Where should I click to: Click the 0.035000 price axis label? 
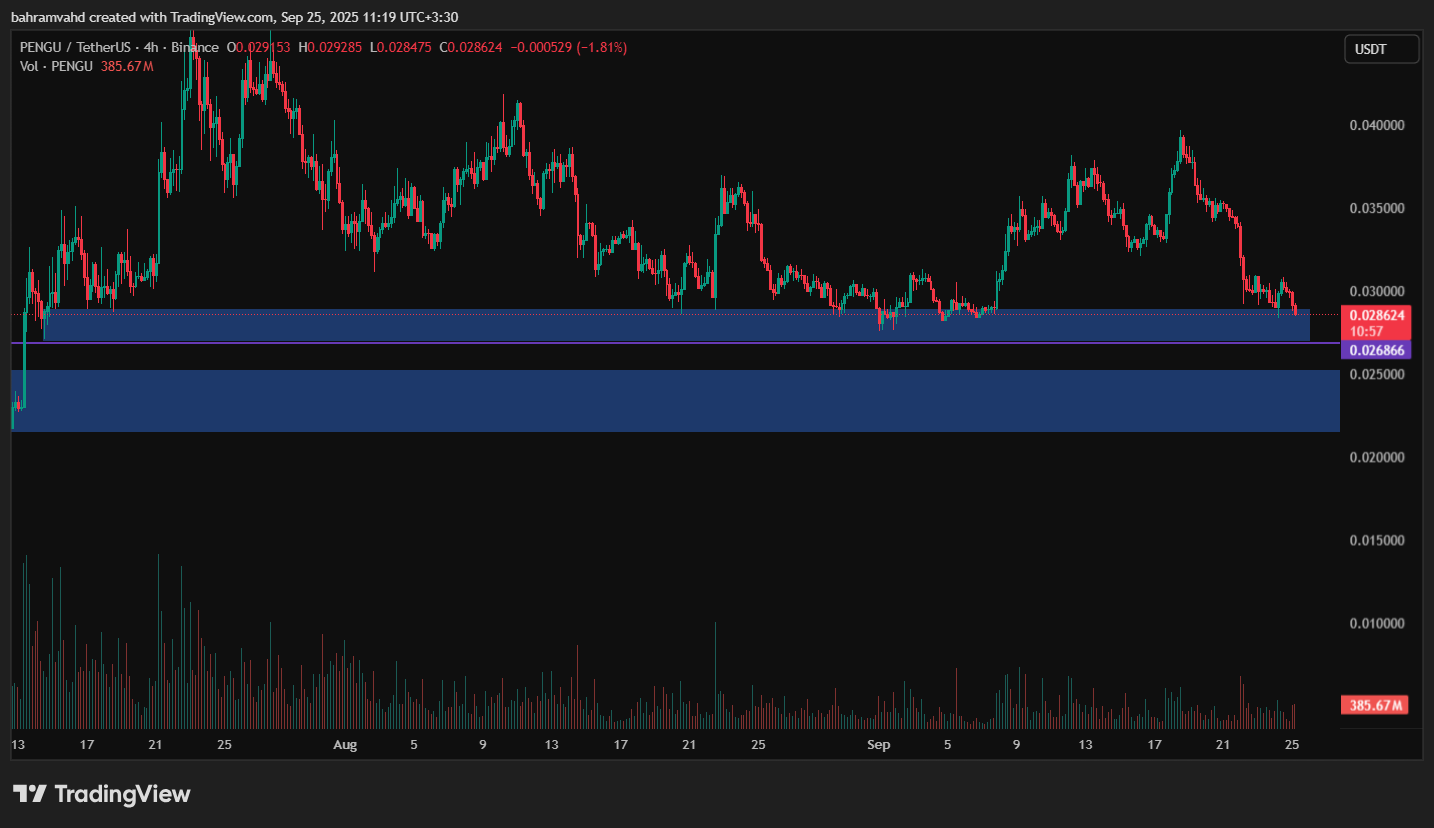1376,208
